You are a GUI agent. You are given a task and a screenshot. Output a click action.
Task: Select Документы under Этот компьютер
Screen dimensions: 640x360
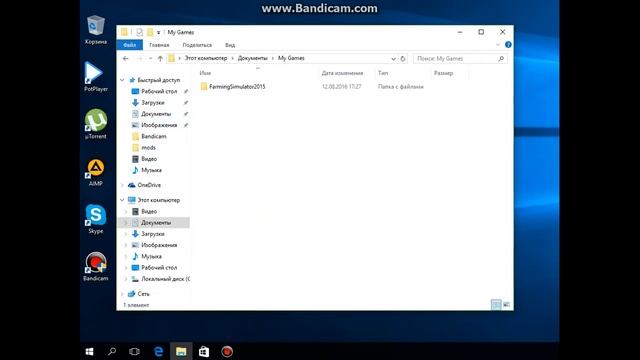pyautogui.click(x=156, y=223)
